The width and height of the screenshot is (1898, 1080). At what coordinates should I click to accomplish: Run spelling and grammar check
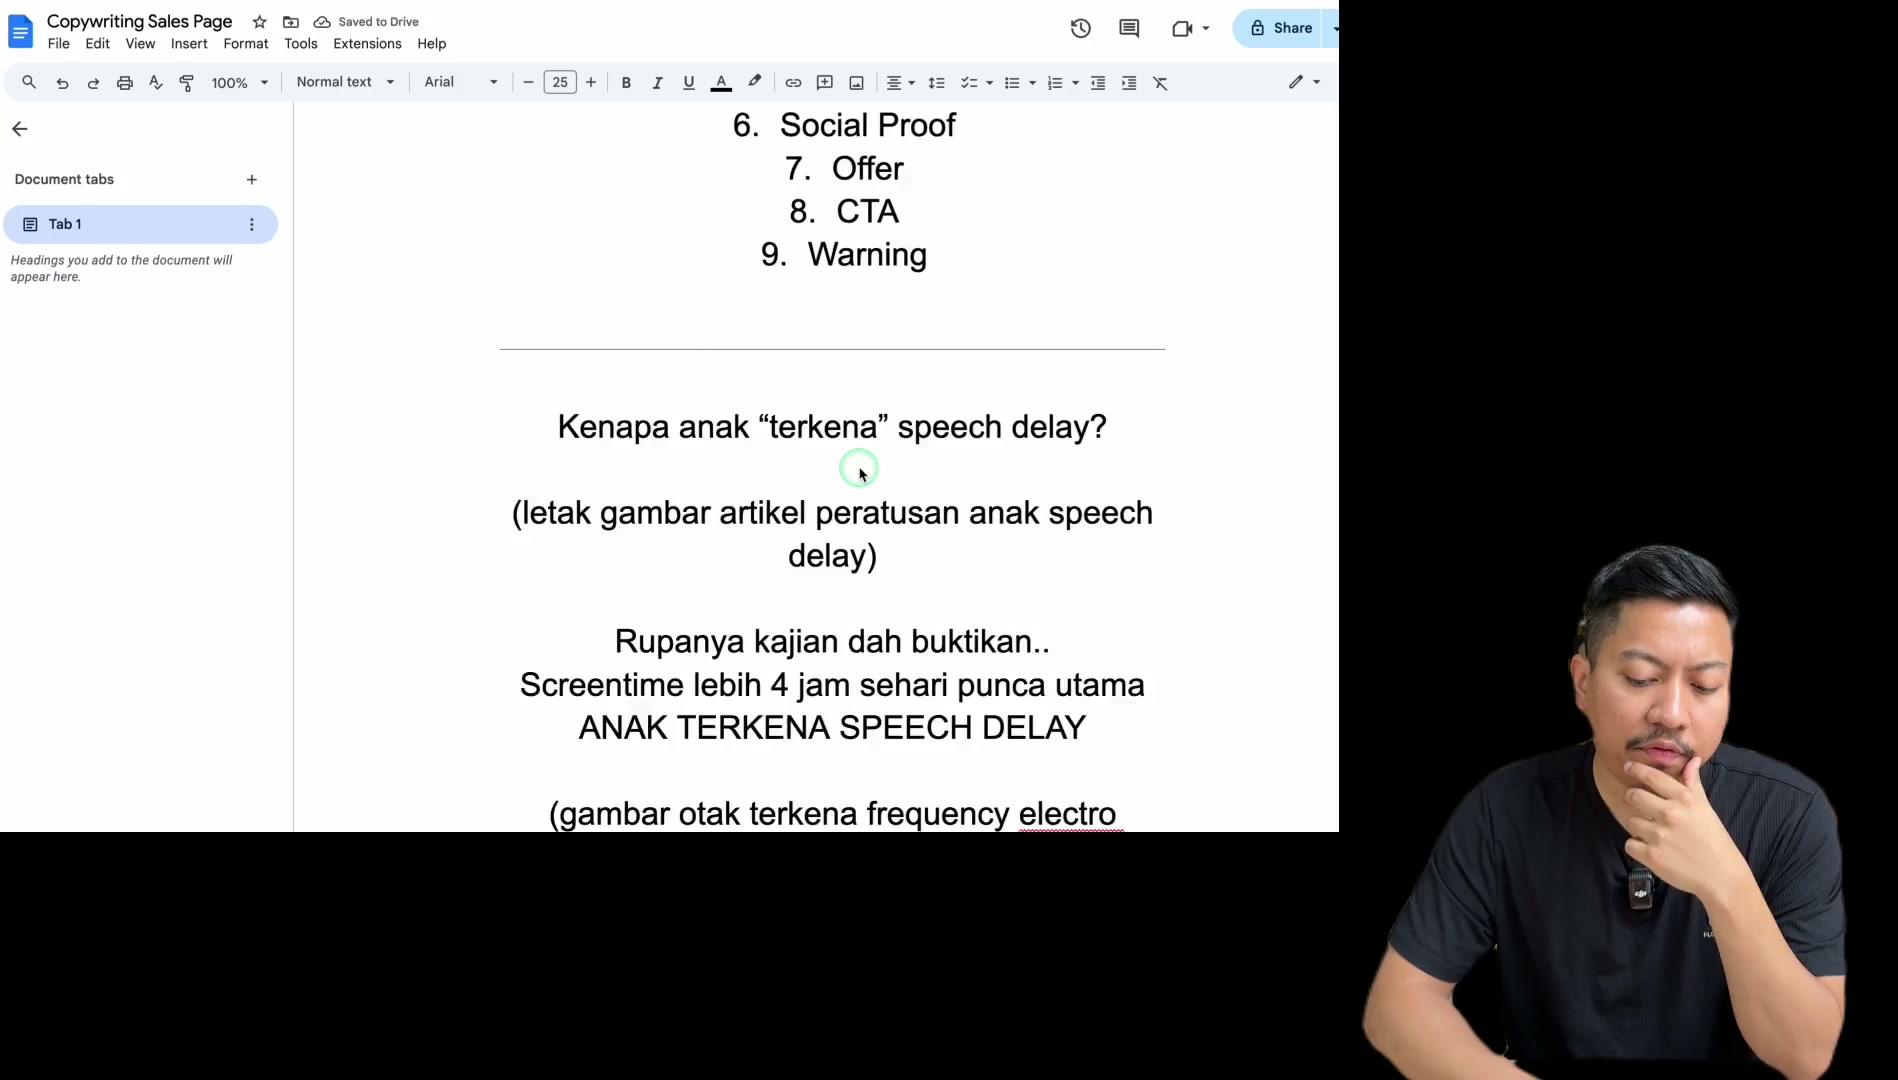(156, 83)
